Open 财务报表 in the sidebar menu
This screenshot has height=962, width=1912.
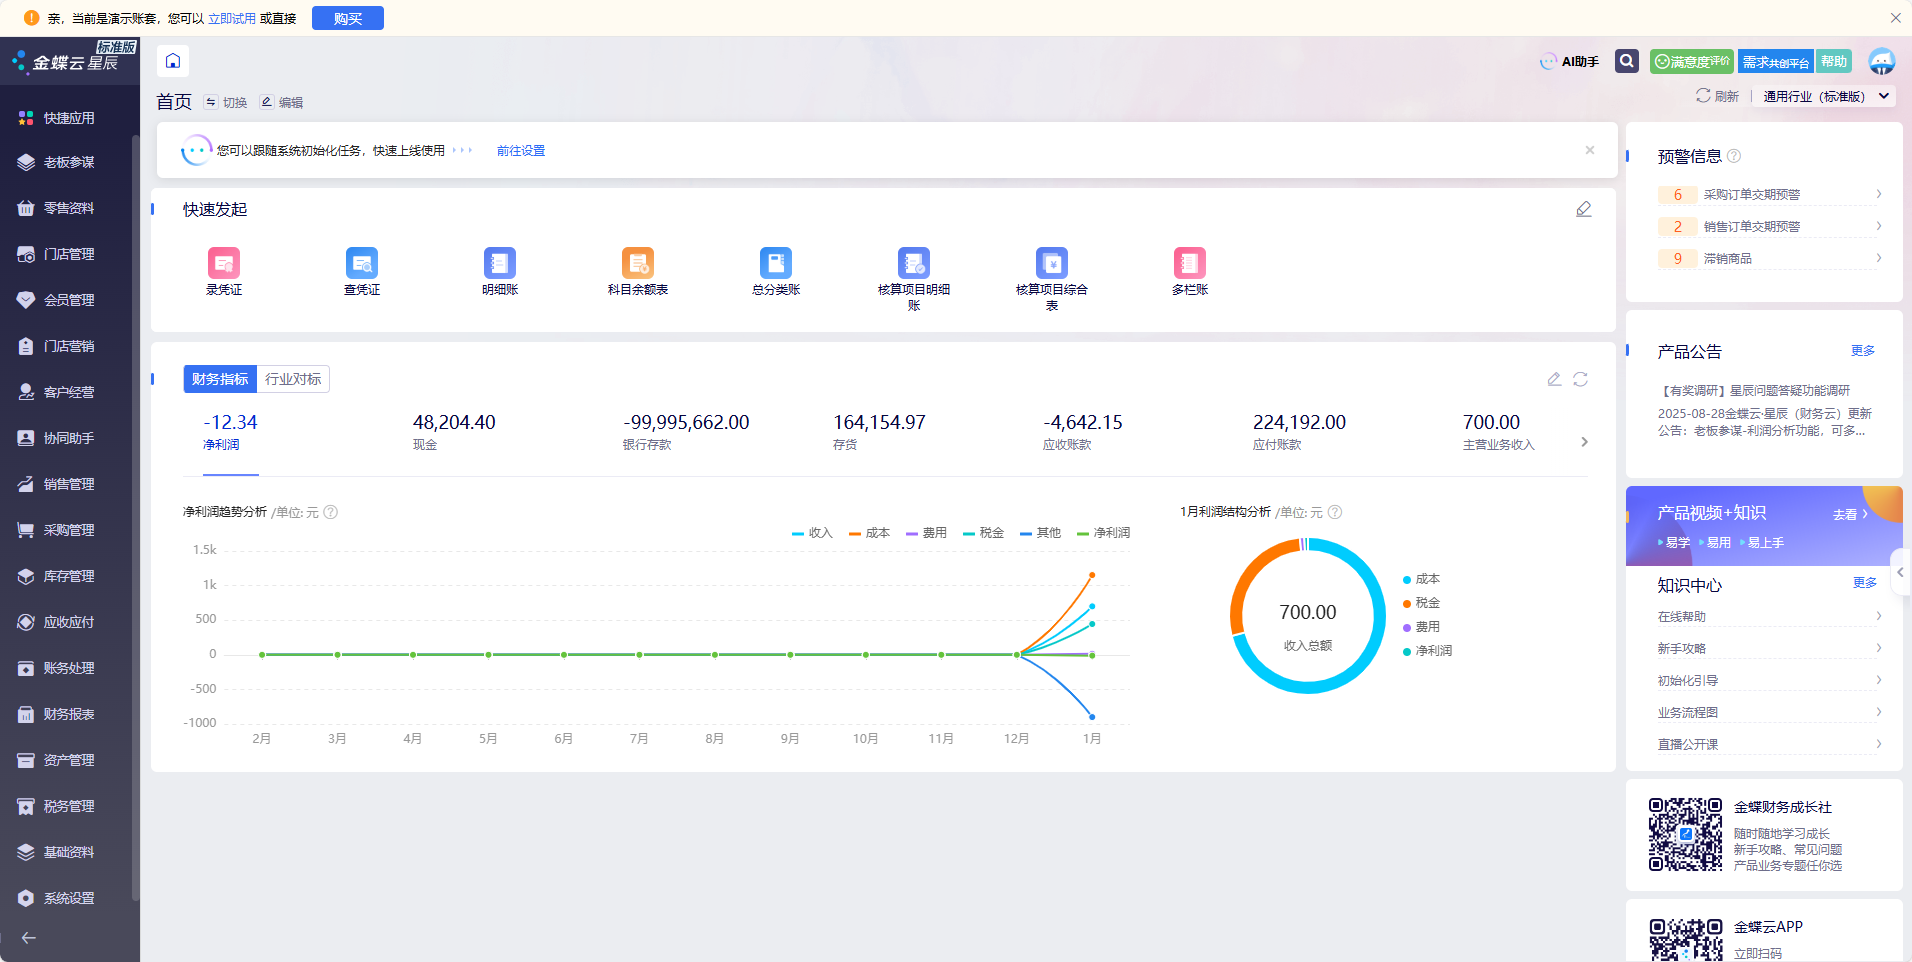coord(69,714)
